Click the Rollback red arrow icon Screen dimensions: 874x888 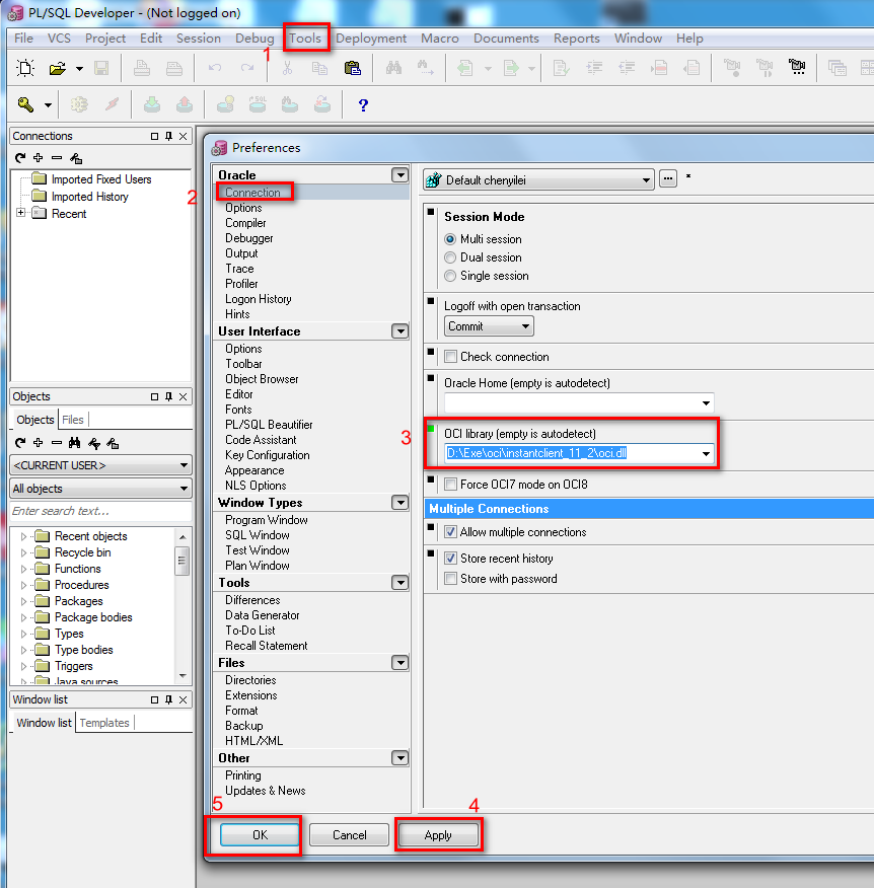coord(185,105)
